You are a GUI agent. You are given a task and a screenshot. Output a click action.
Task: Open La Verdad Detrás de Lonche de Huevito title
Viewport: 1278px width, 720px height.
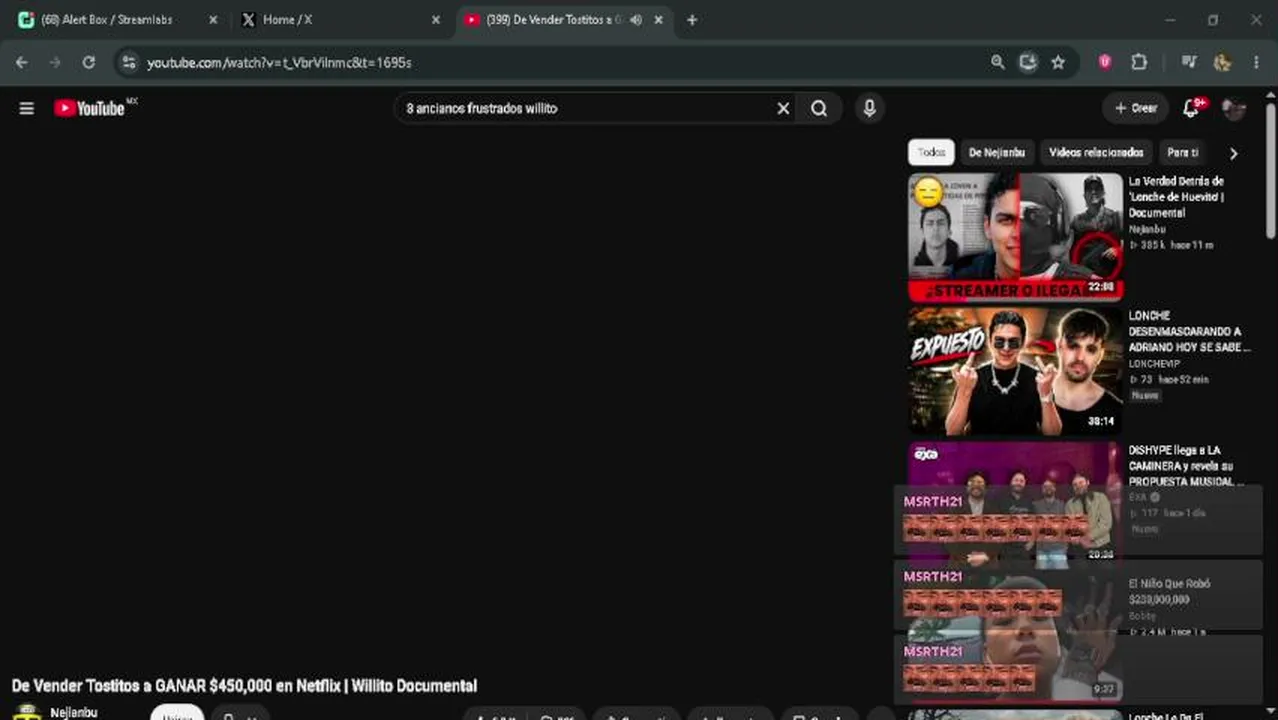coord(1176,197)
